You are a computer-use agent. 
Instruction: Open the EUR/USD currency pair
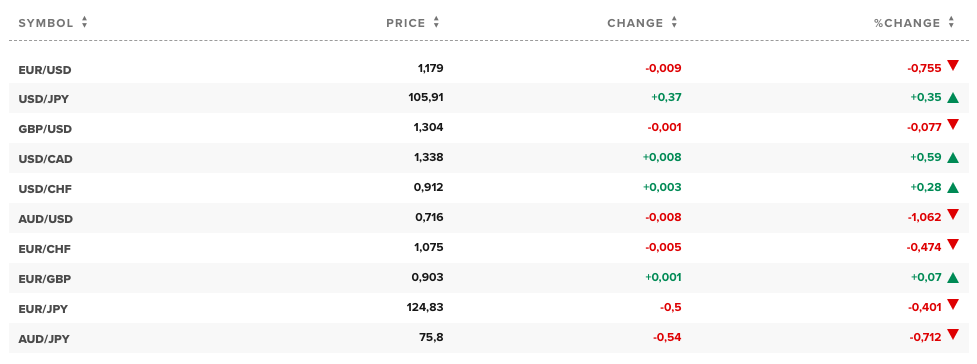coord(45,70)
